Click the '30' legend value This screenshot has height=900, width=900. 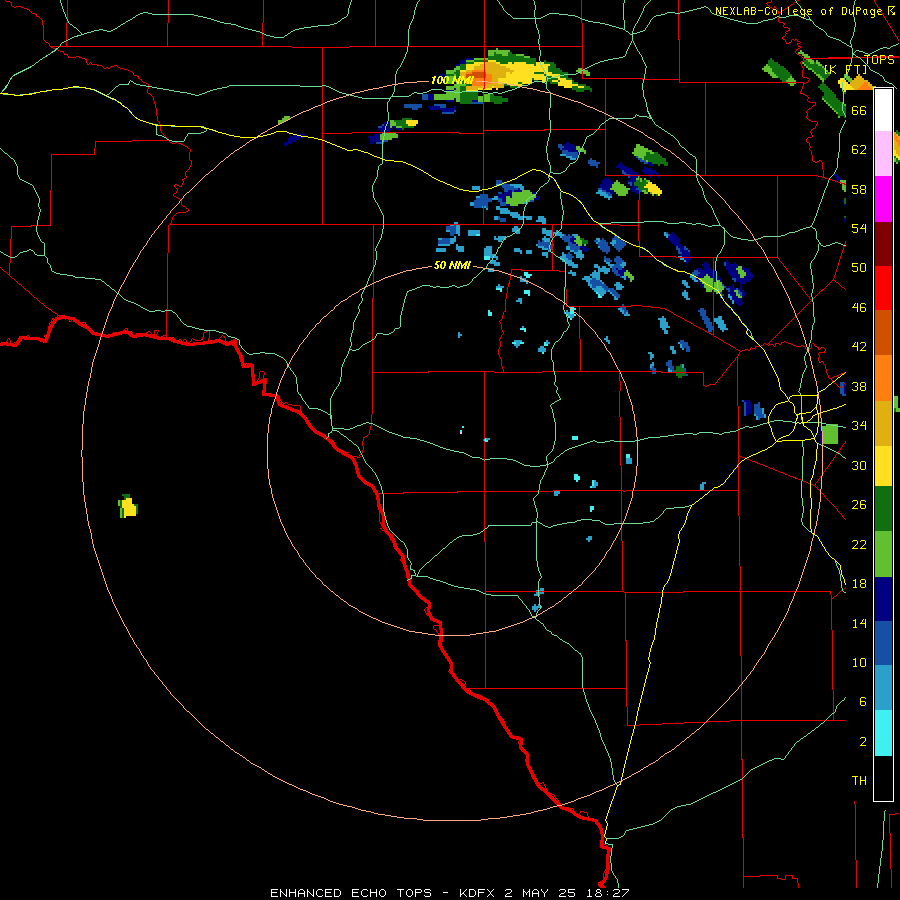coord(859,465)
